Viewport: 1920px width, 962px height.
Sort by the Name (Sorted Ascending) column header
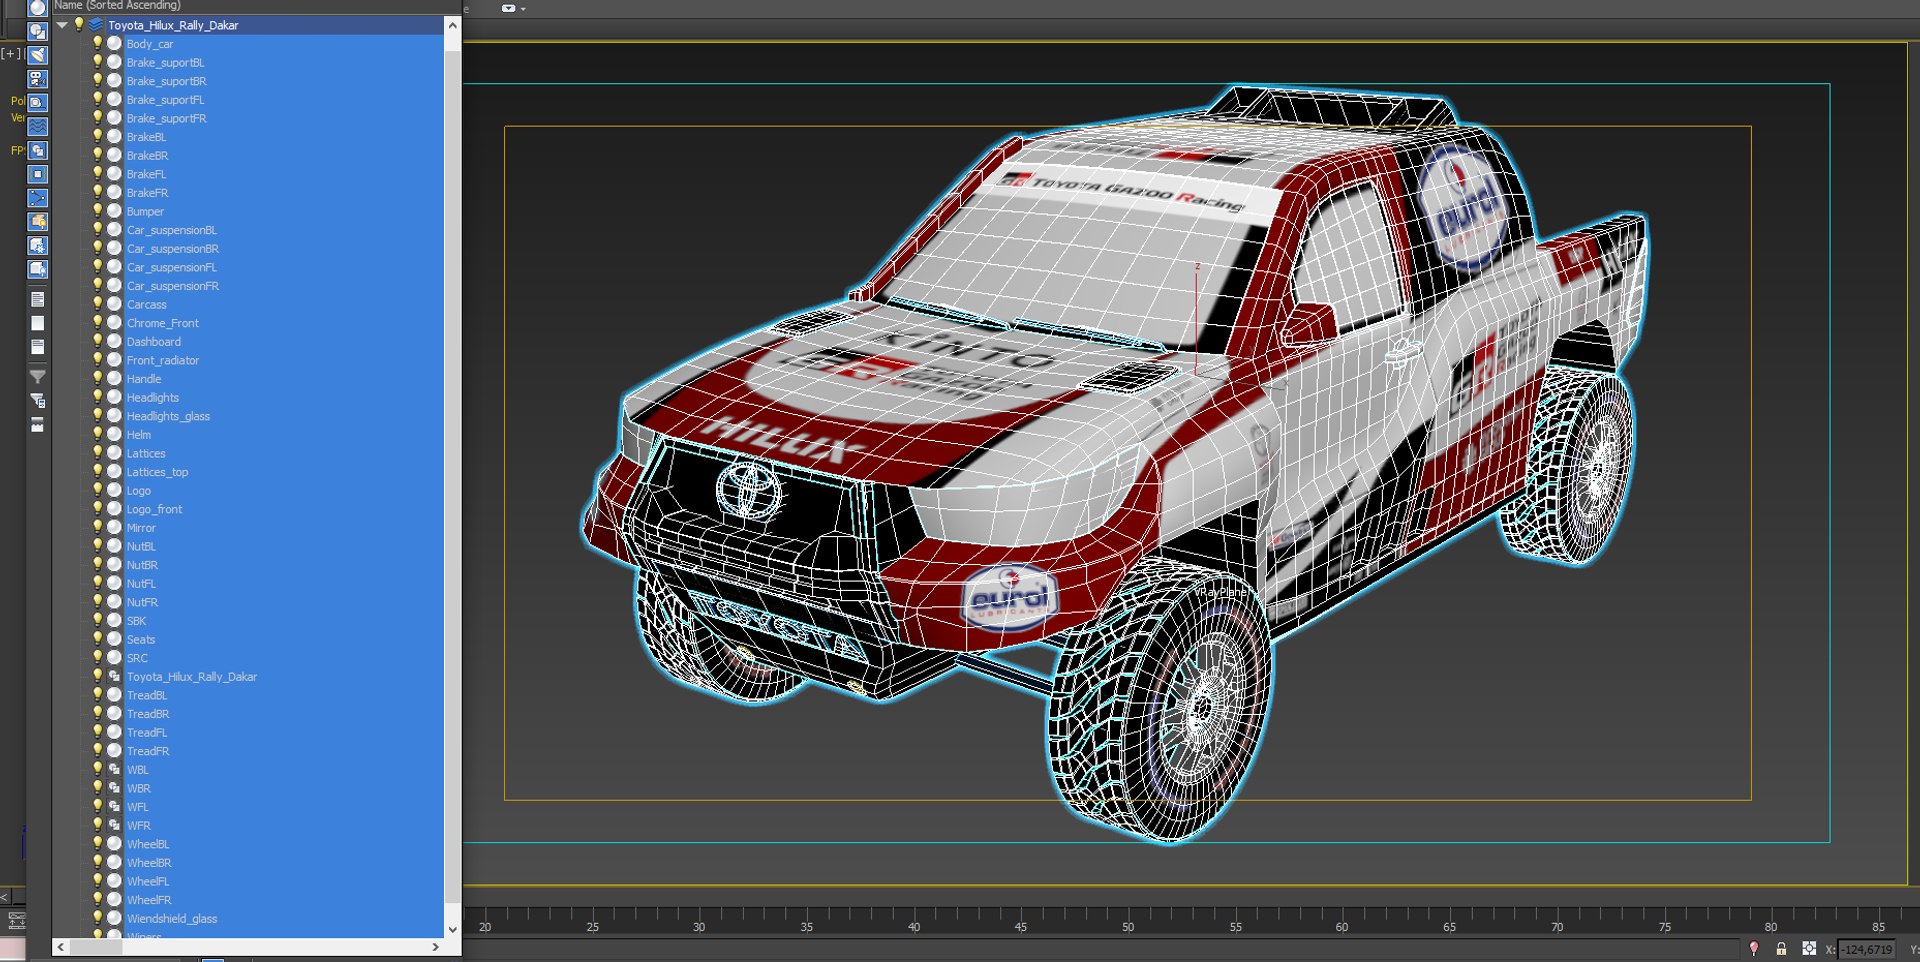click(118, 6)
